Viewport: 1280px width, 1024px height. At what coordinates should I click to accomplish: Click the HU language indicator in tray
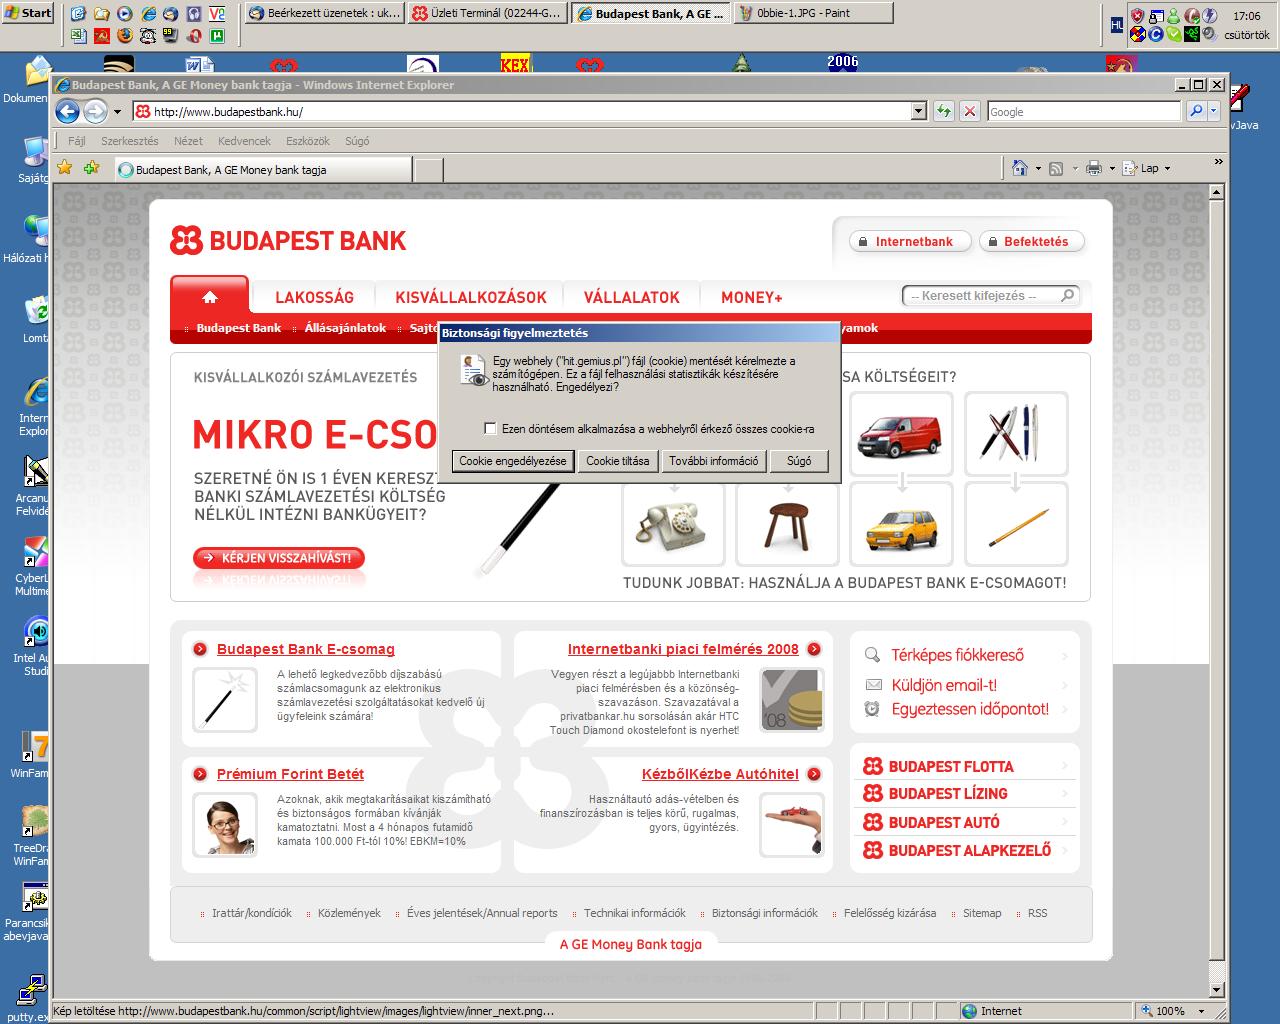(x=1117, y=25)
